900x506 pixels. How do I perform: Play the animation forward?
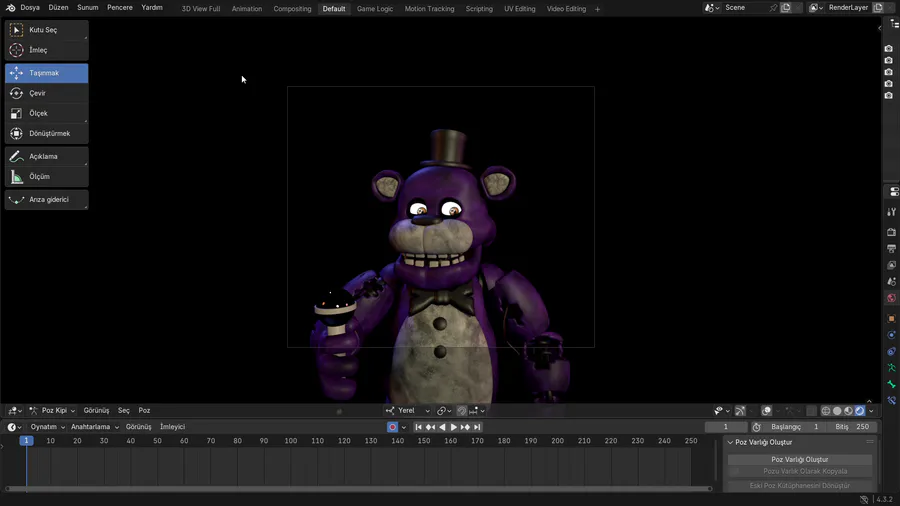pos(453,427)
